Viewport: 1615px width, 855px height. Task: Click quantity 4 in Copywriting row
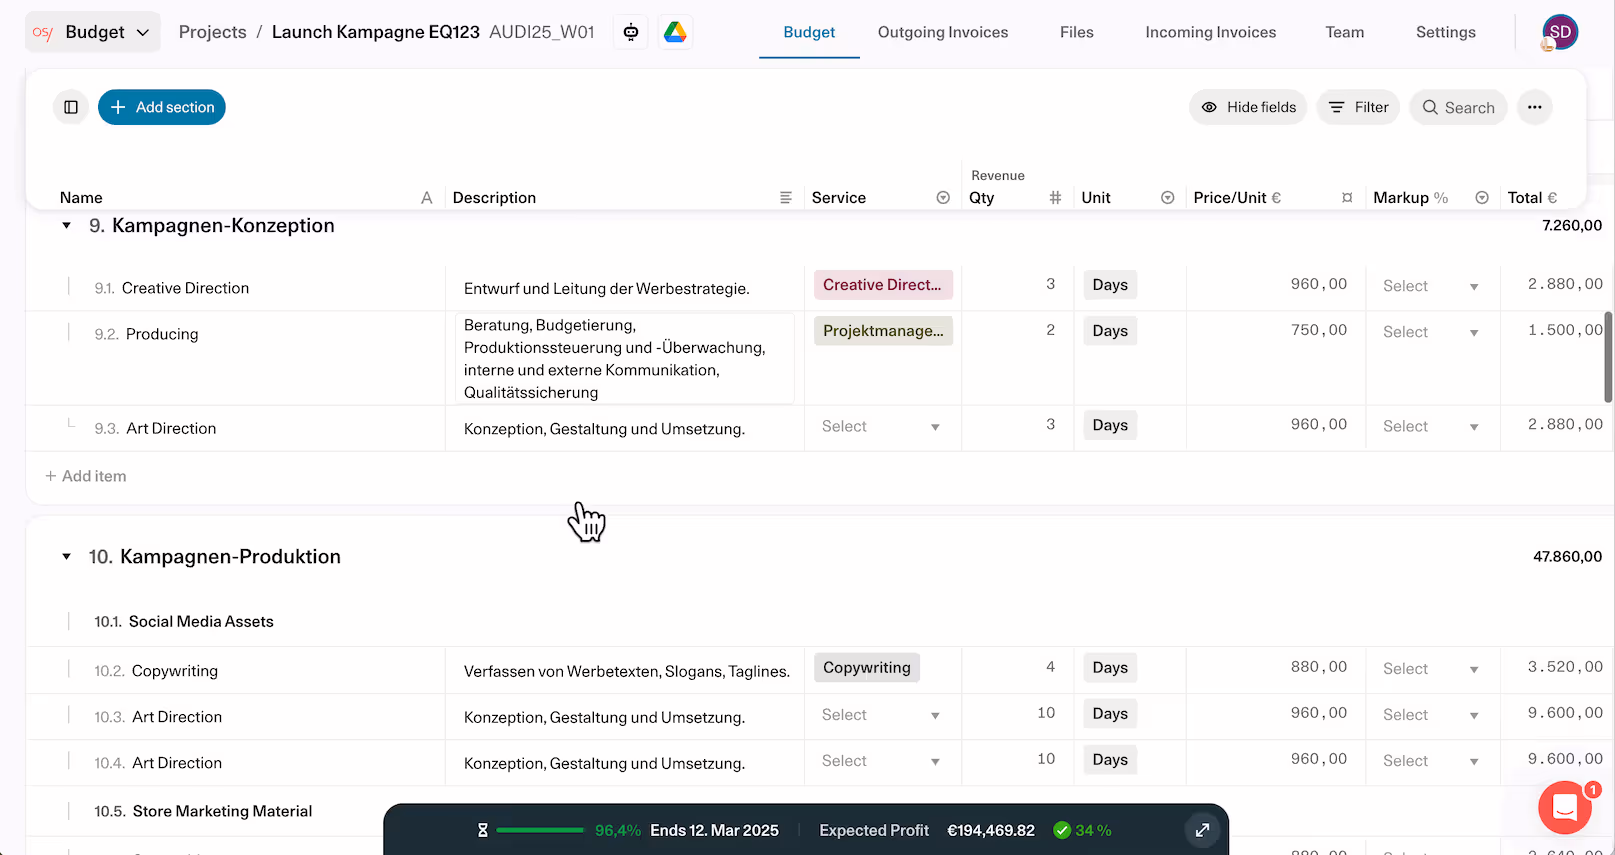1050,667
